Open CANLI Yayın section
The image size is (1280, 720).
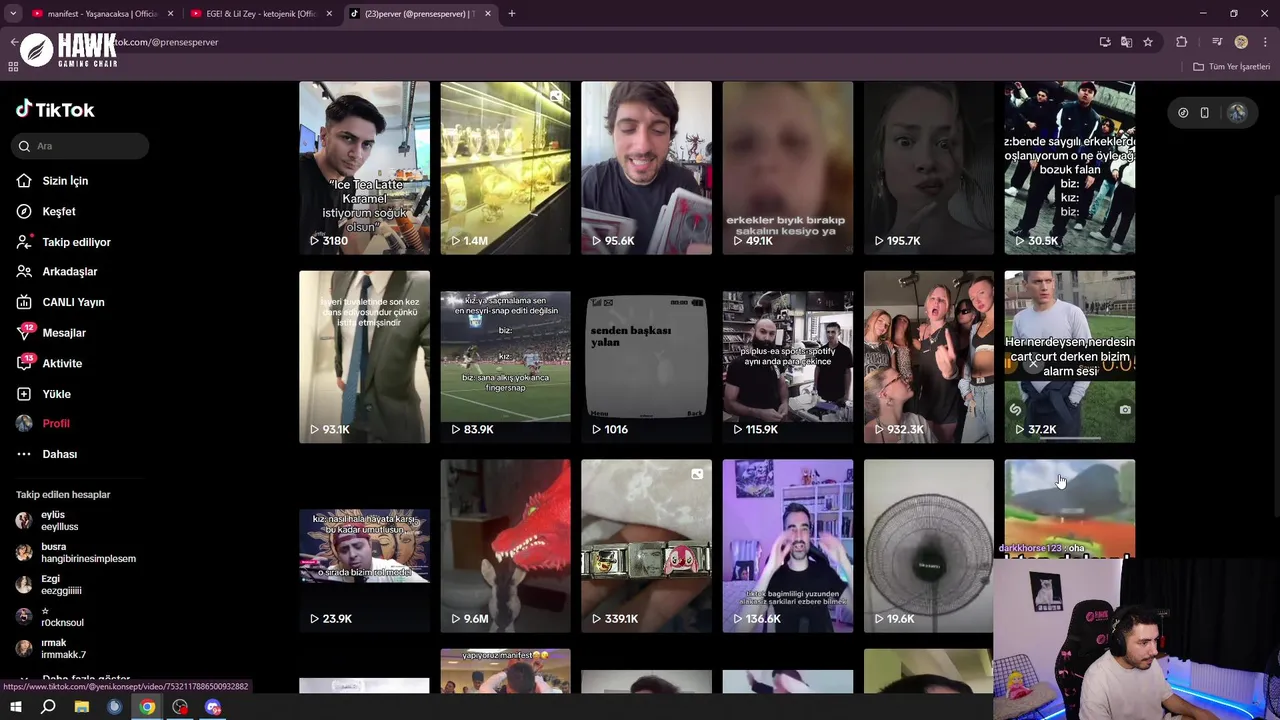tap(61, 302)
